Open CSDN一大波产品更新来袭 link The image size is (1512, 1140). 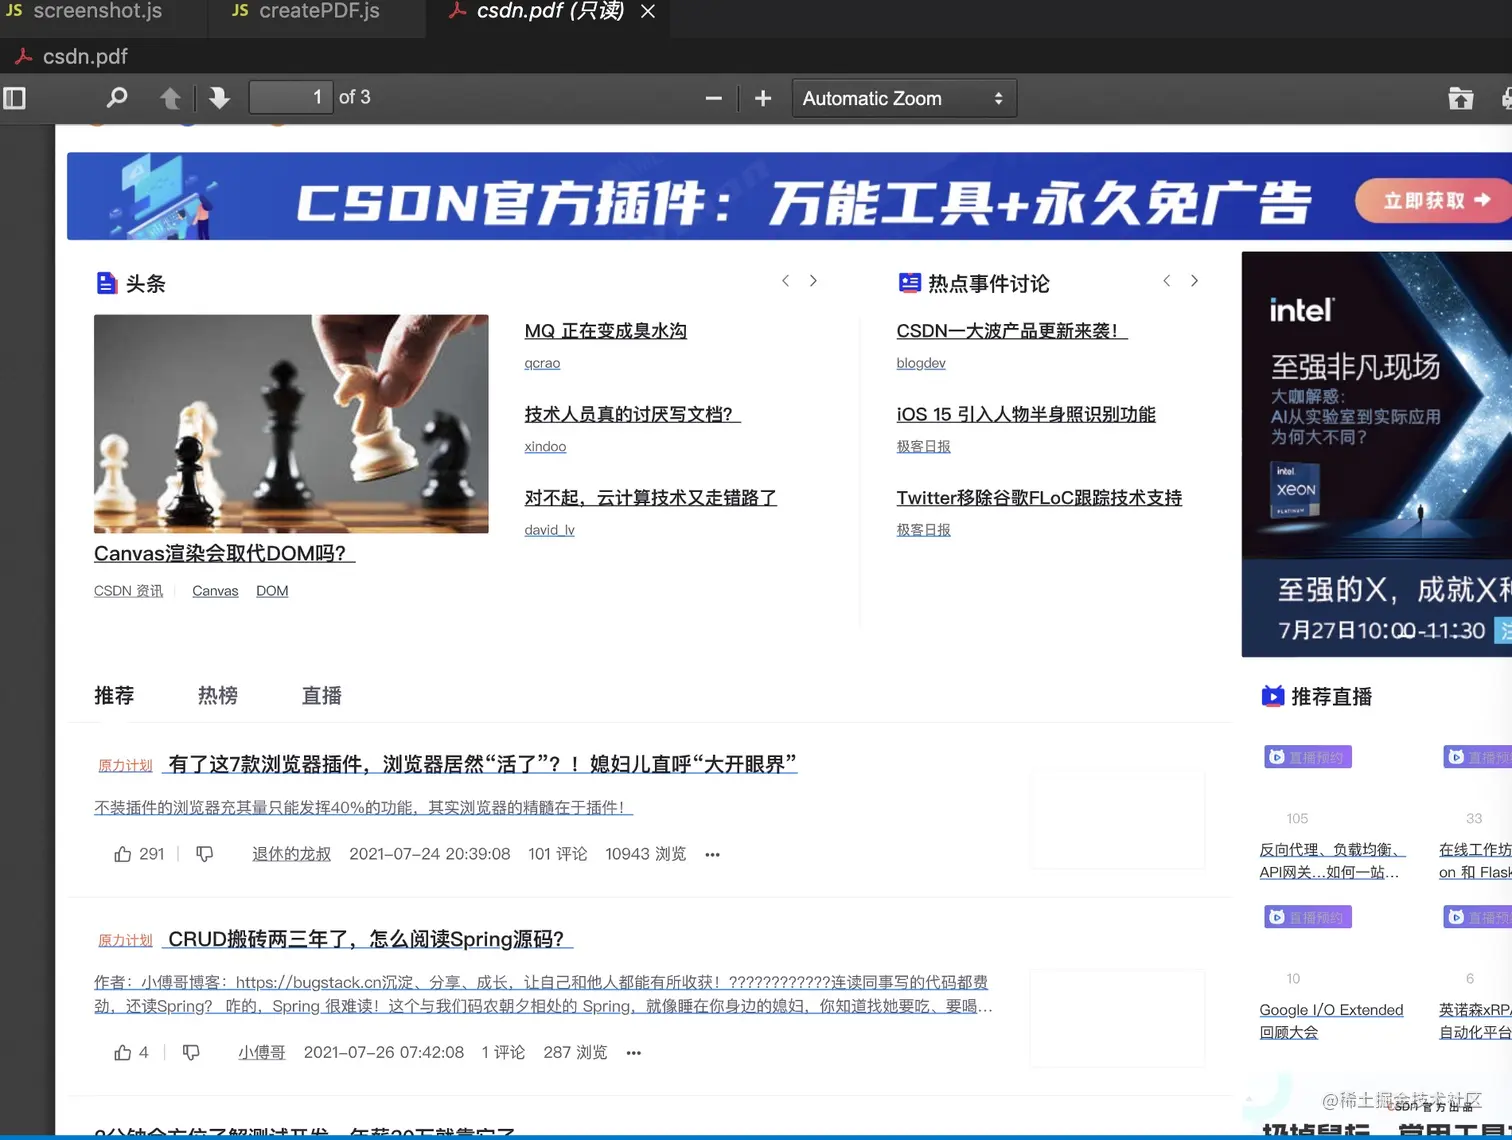click(1012, 331)
